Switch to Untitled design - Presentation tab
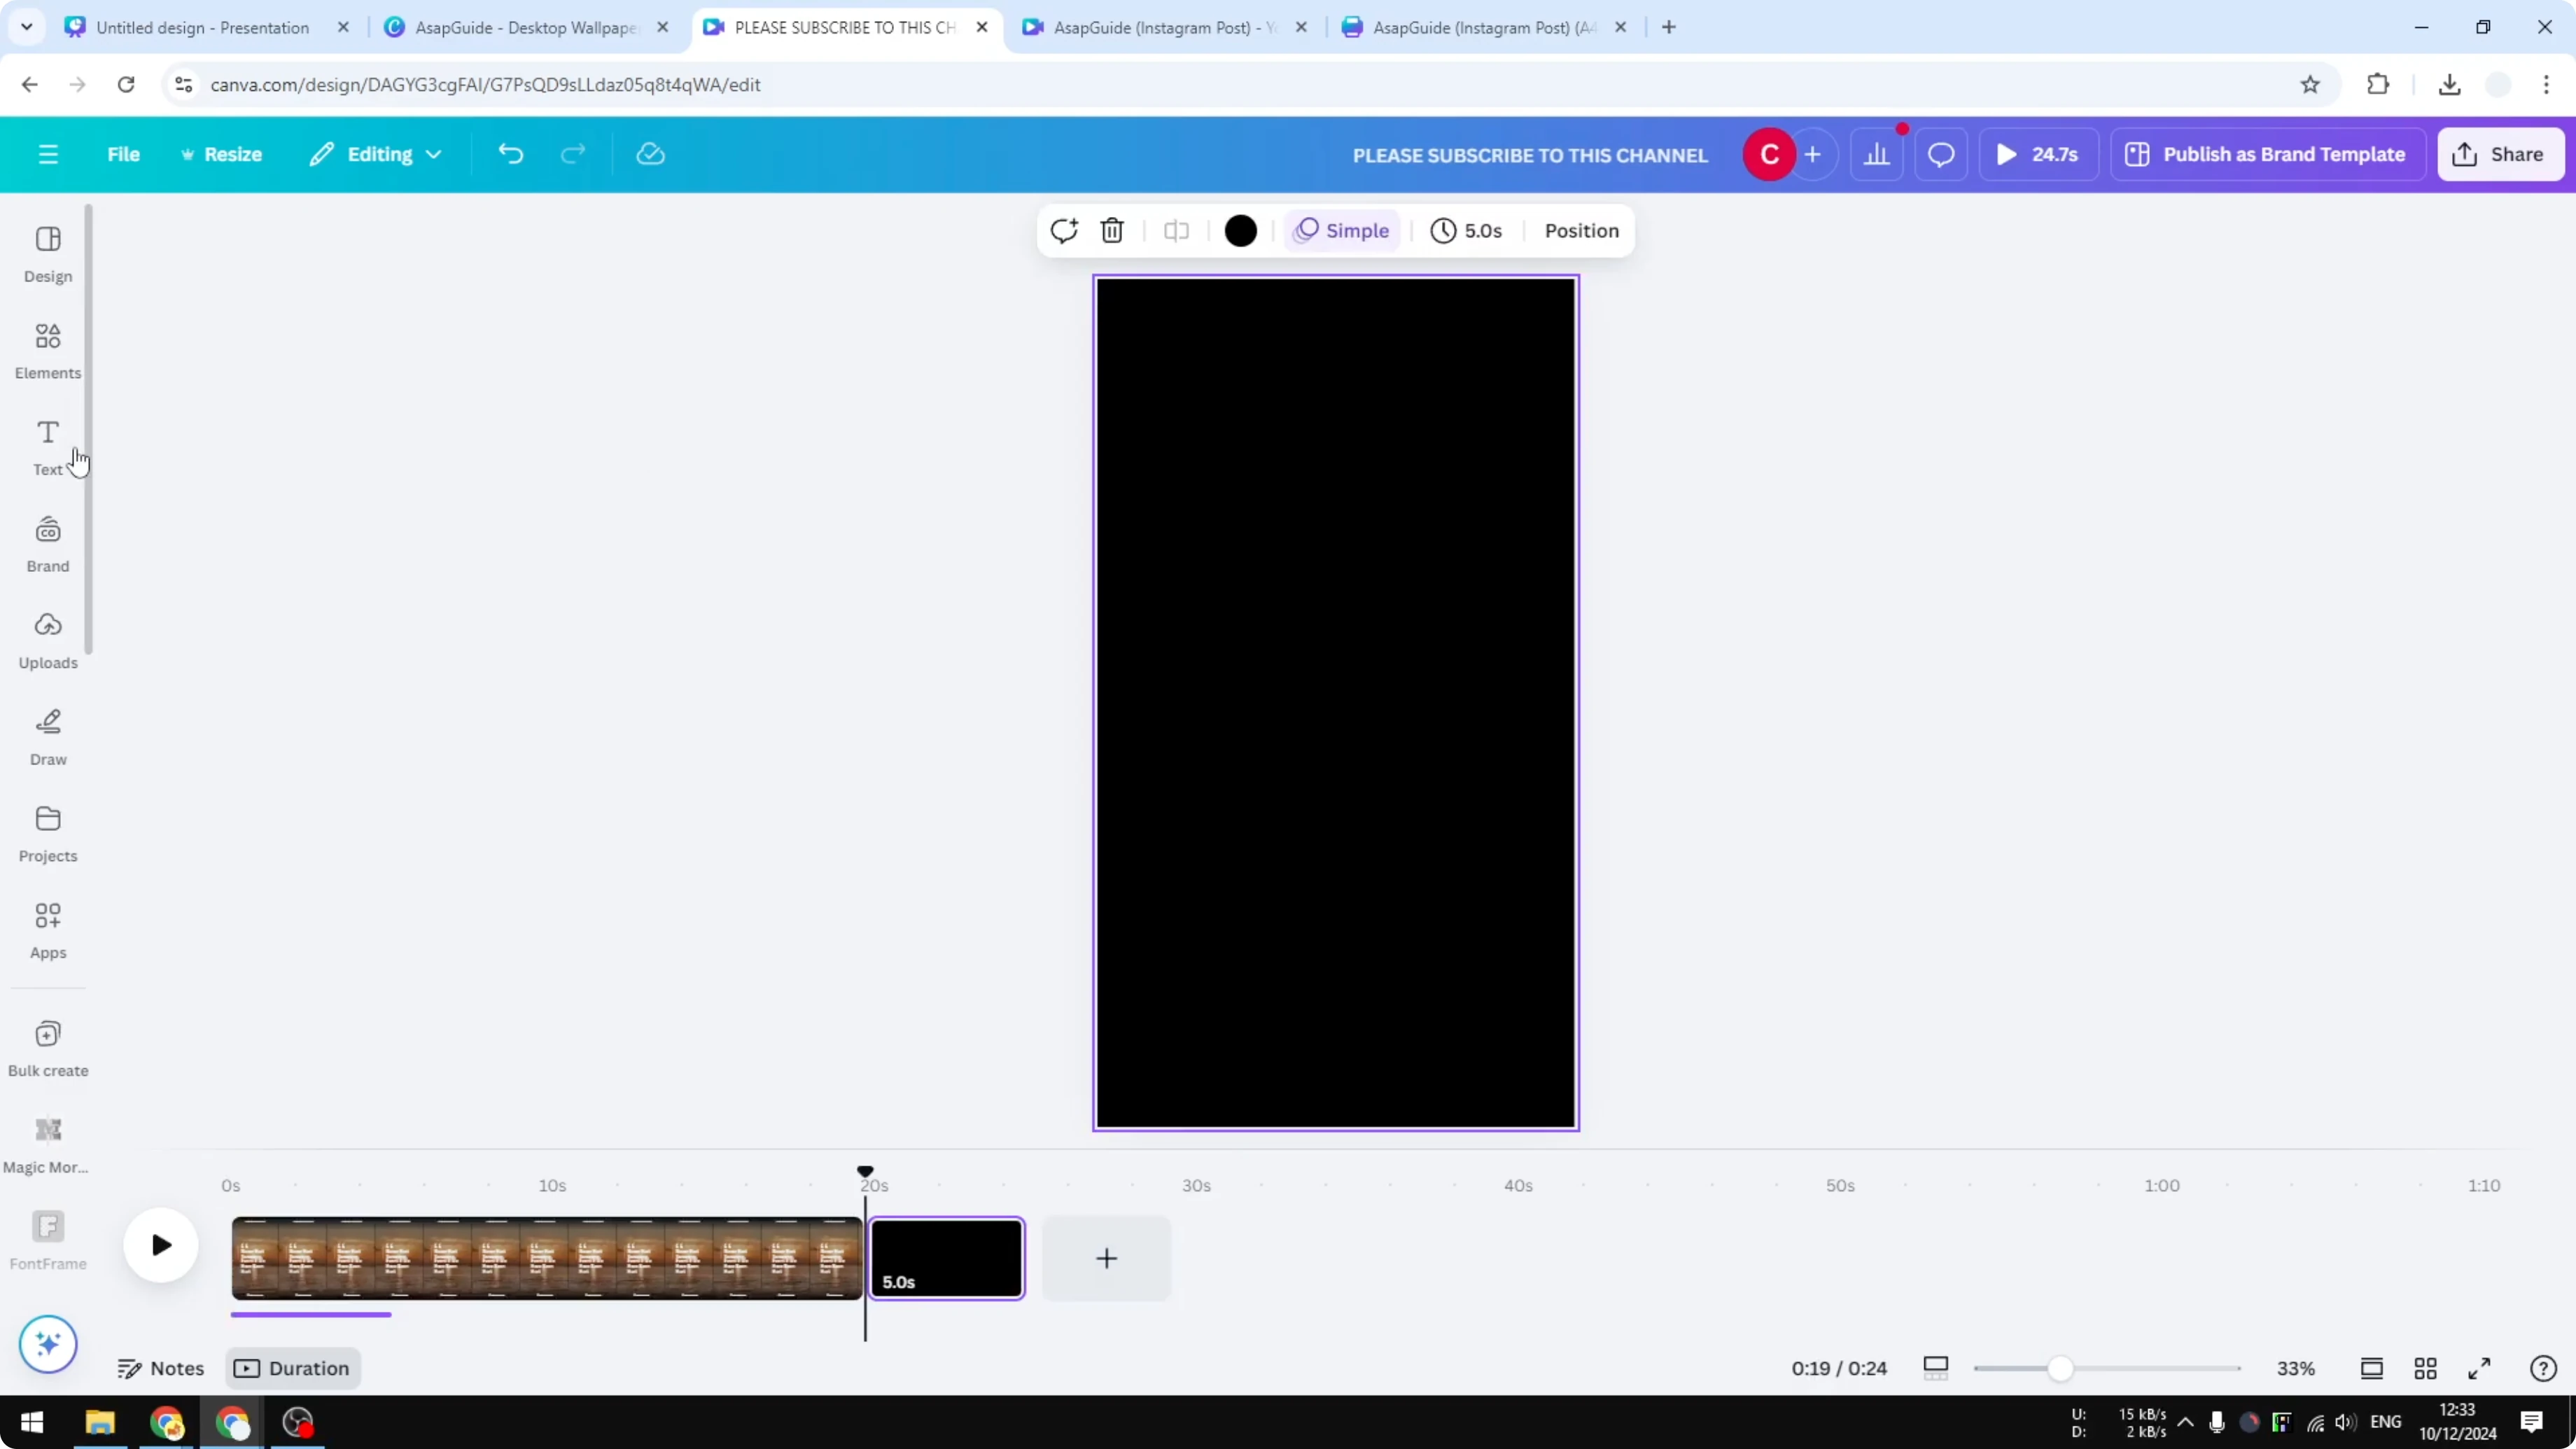2576x1449 pixels. [203, 27]
